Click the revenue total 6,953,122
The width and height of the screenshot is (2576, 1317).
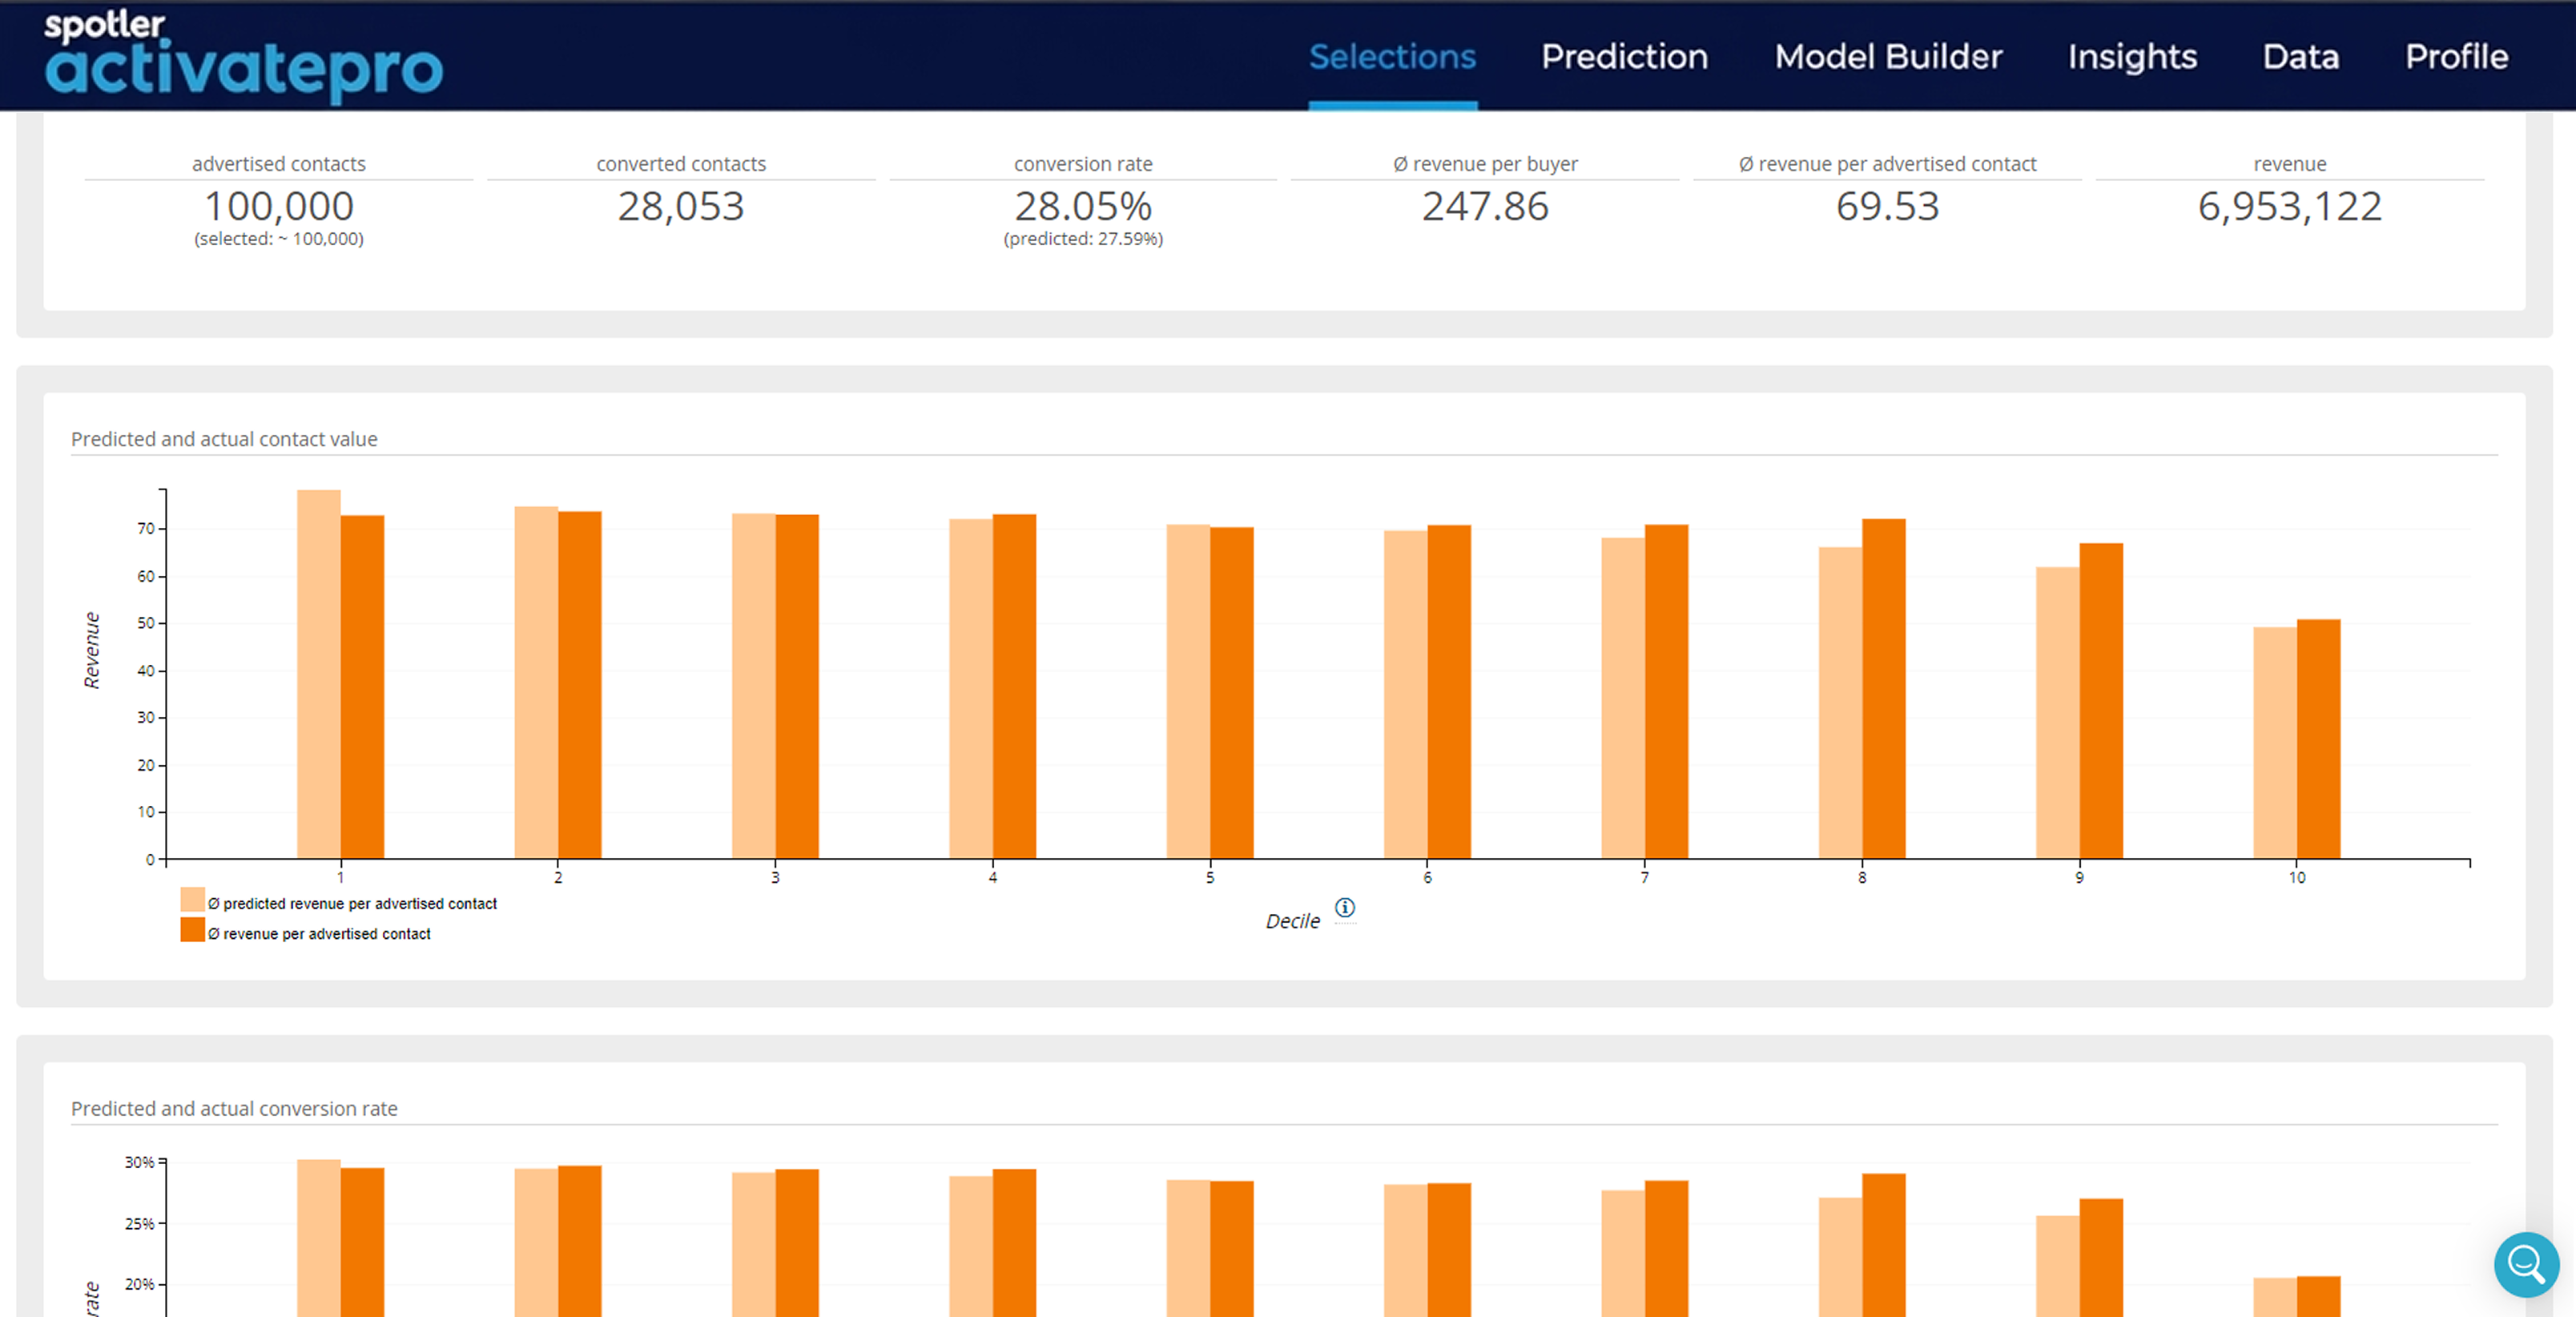(x=2289, y=206)
